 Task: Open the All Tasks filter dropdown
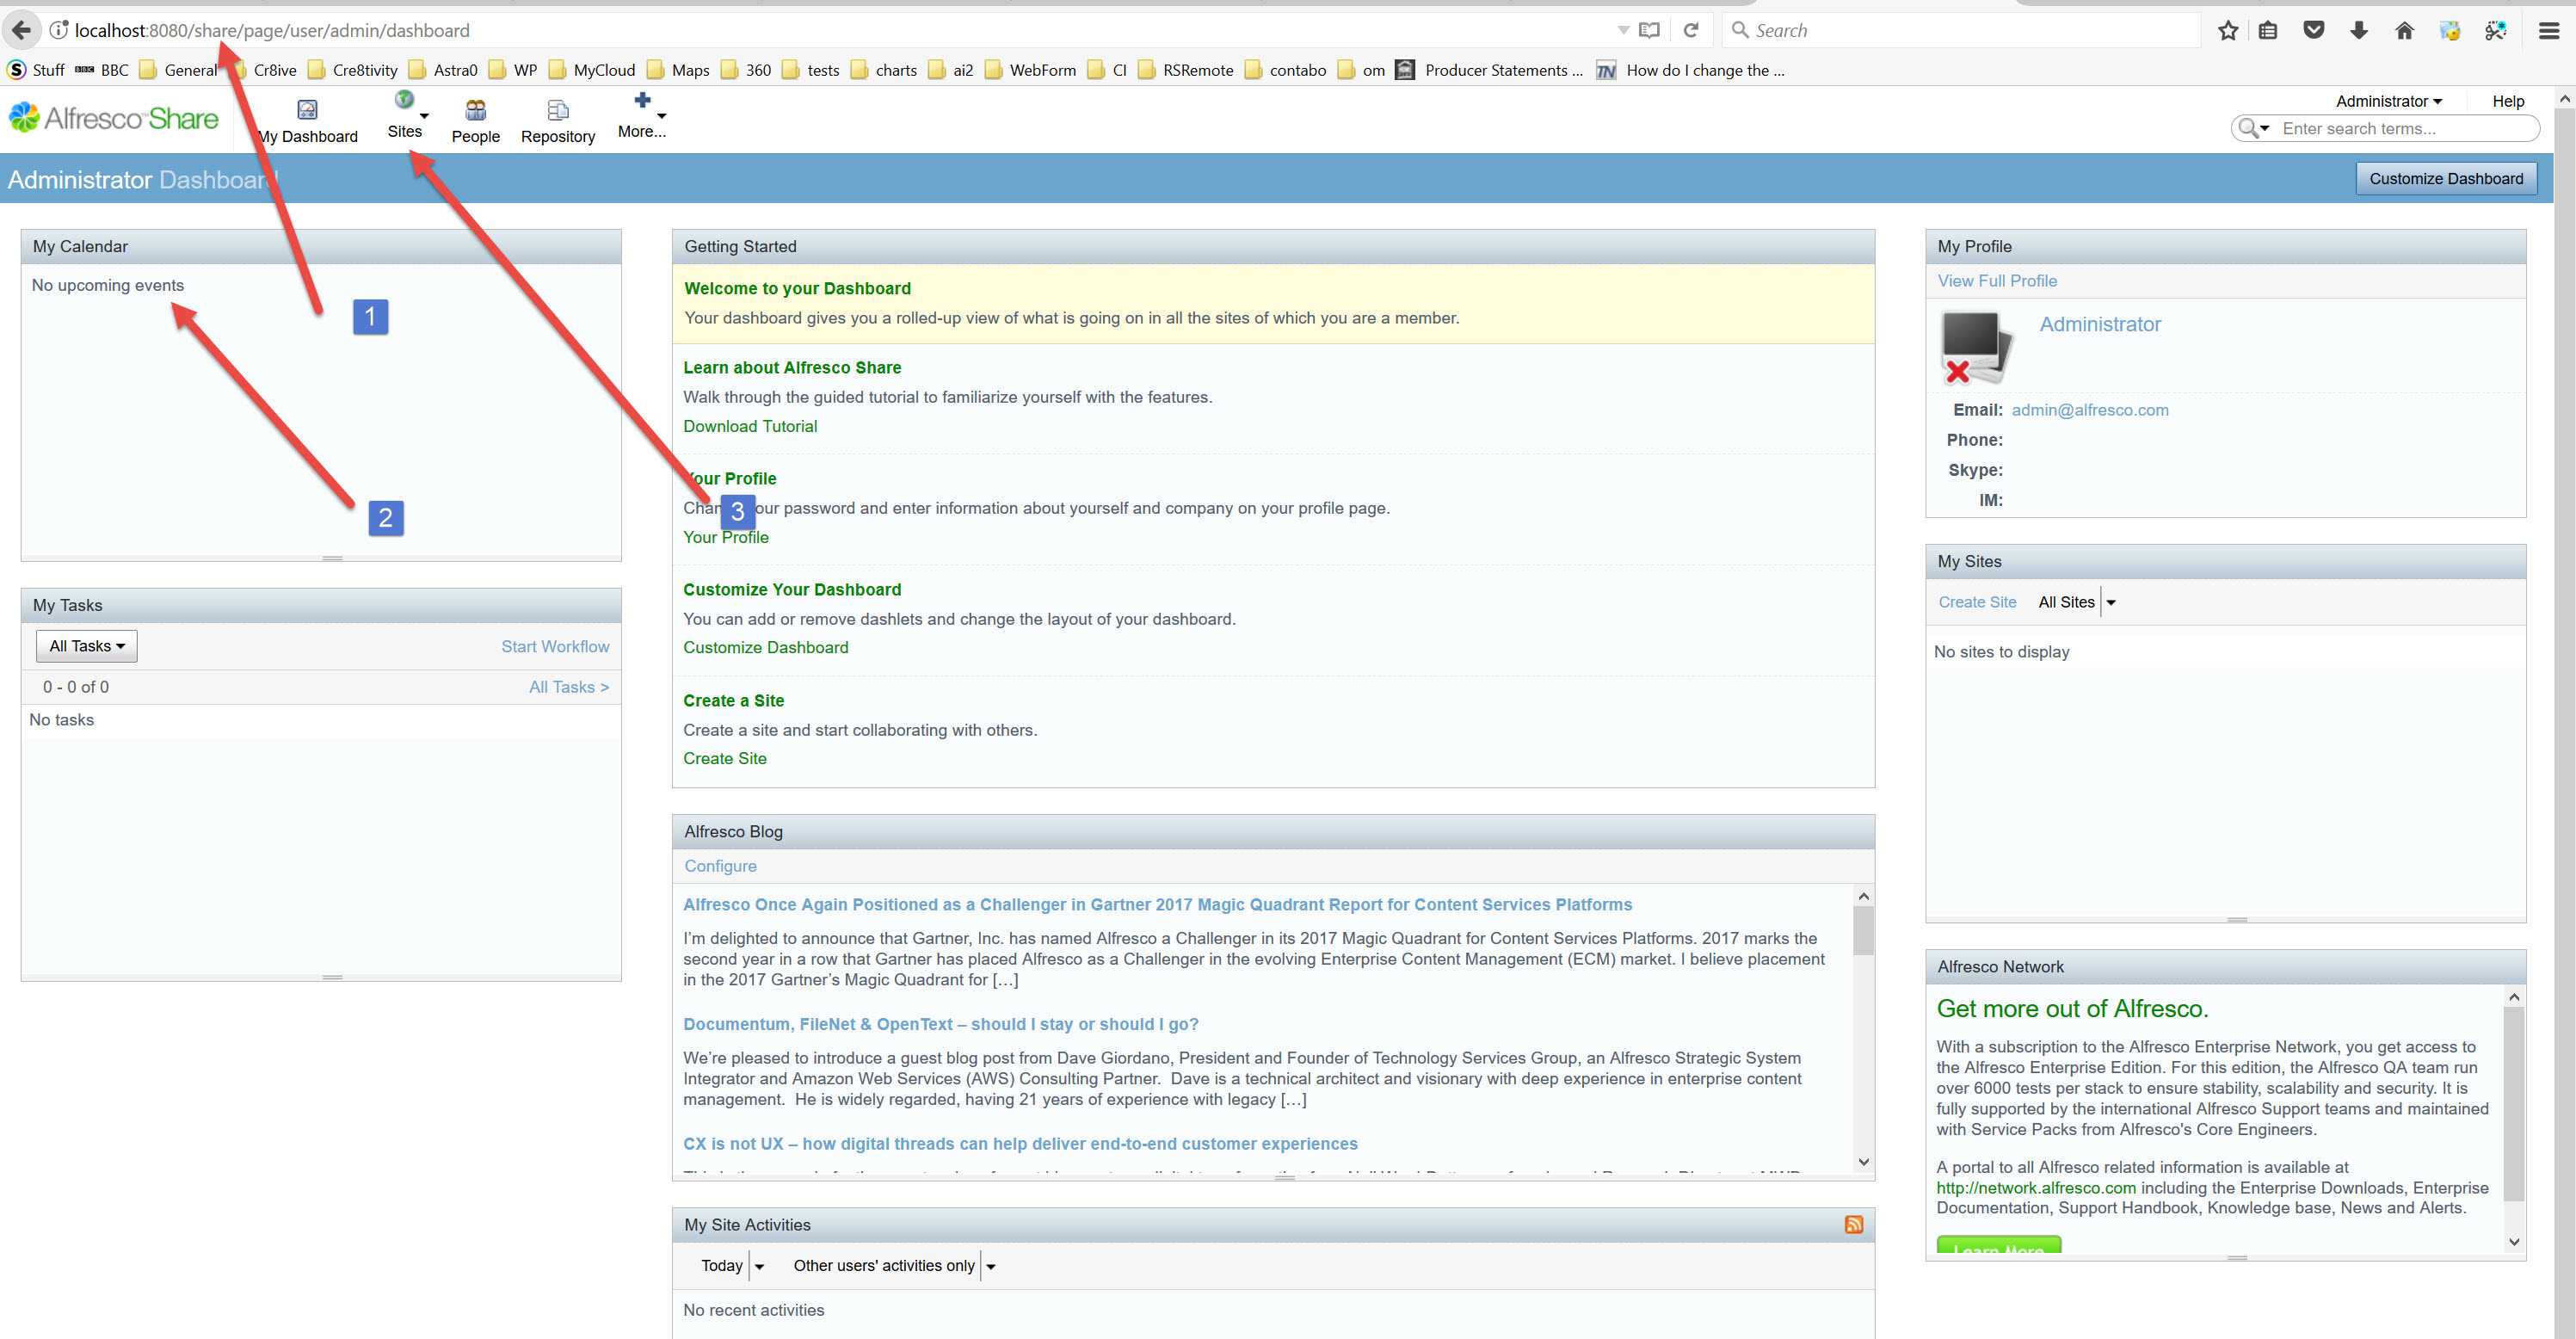(87, 646)
